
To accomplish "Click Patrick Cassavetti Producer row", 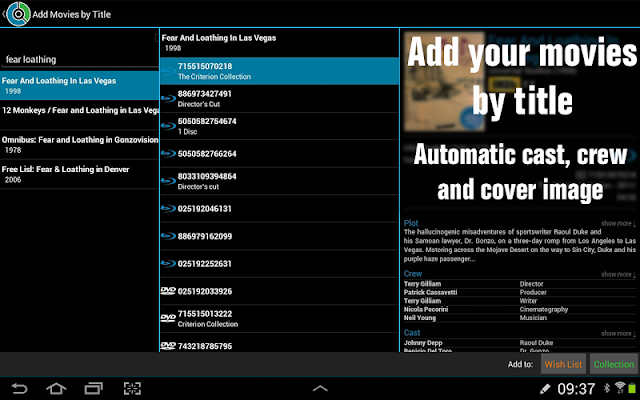I will point(520,292).
